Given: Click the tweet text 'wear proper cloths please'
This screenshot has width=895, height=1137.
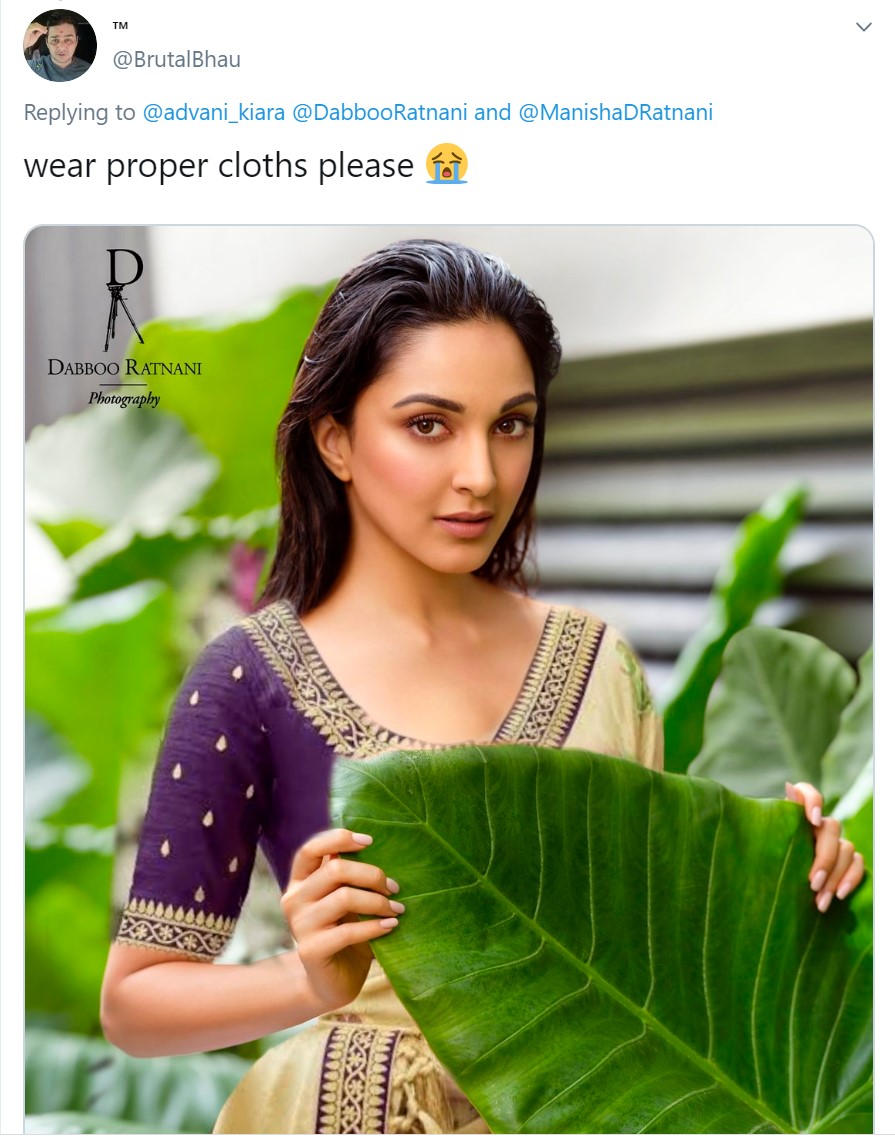Looking at the screenshot, I should [218, 166].
